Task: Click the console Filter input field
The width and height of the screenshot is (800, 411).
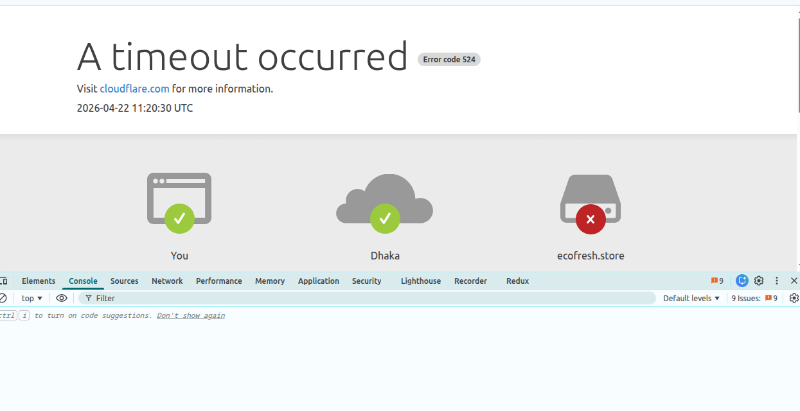Action: click(x=370, y=298)
